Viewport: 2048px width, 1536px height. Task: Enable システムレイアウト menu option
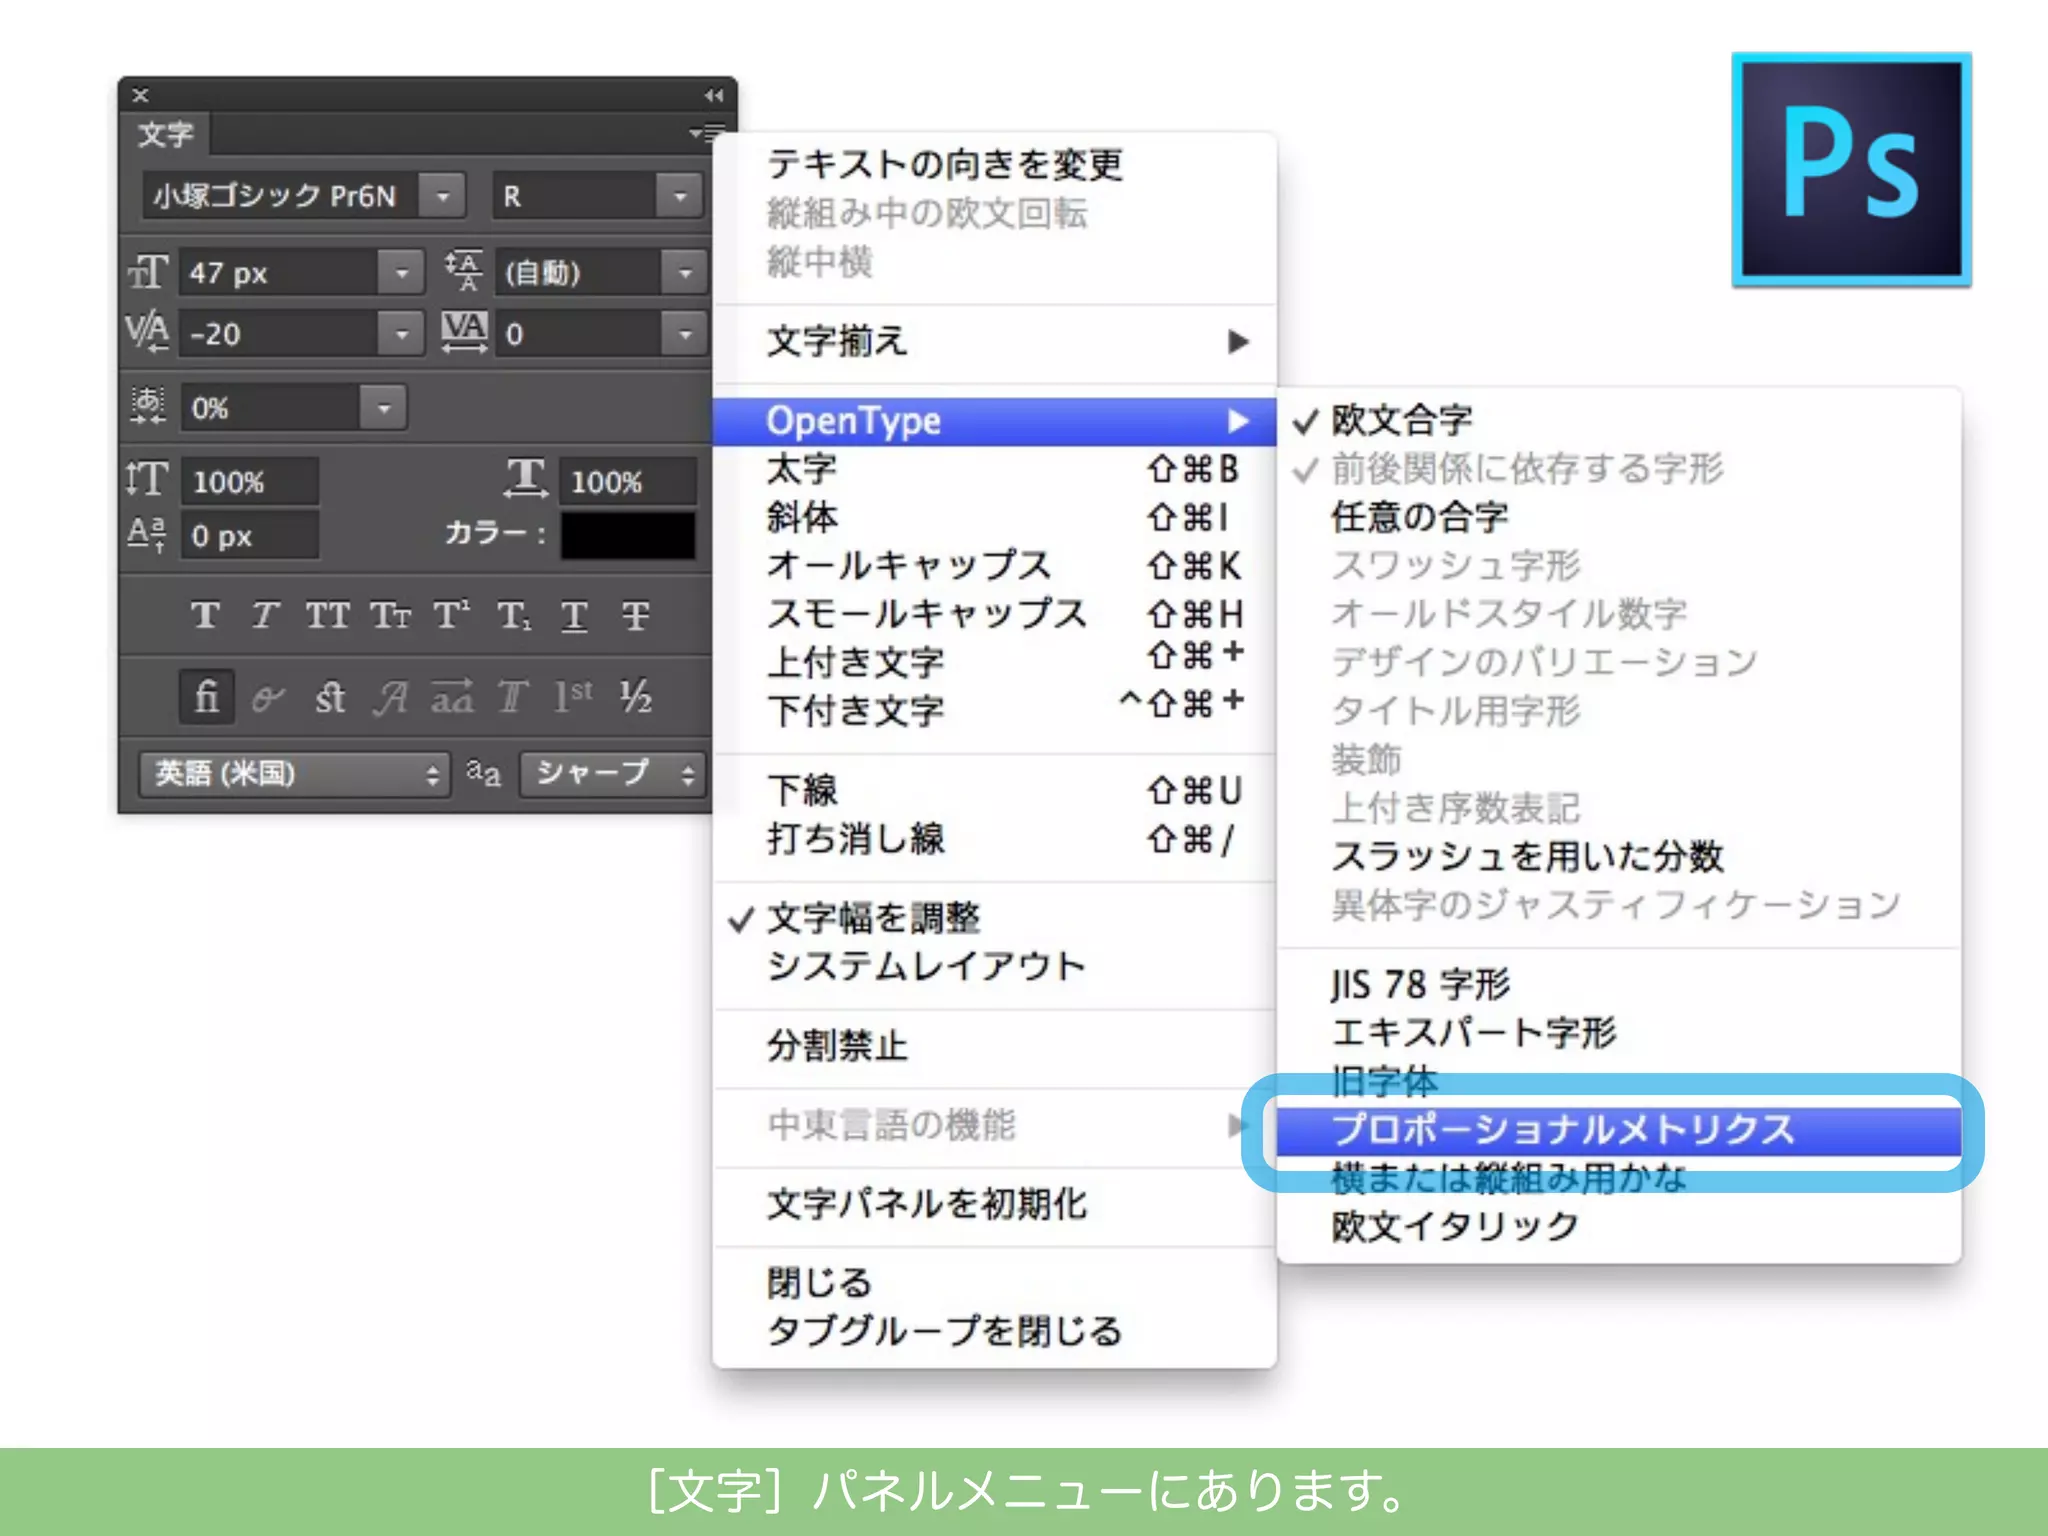[x=995, y=965]
